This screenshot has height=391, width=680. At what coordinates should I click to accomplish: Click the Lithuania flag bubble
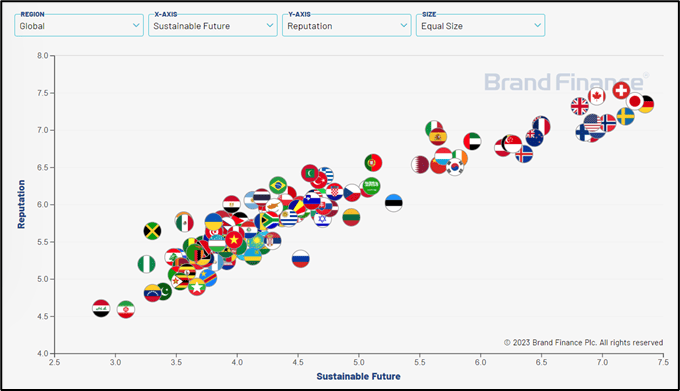coord(351,217)
